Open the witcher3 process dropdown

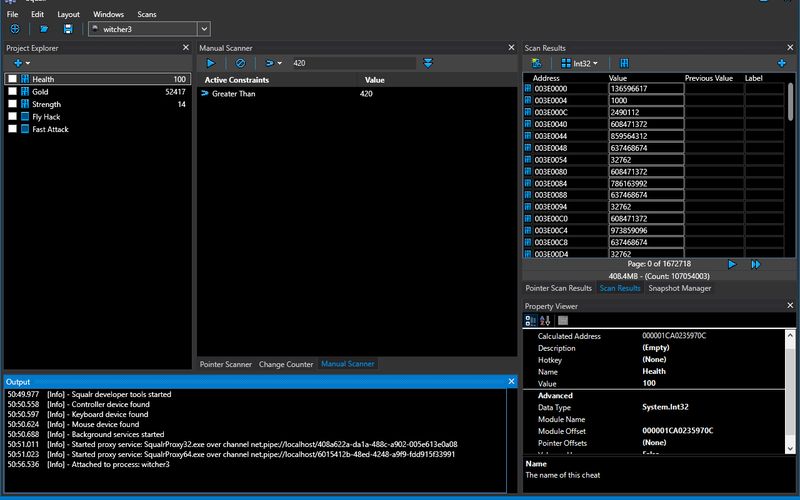pos(204,29)
